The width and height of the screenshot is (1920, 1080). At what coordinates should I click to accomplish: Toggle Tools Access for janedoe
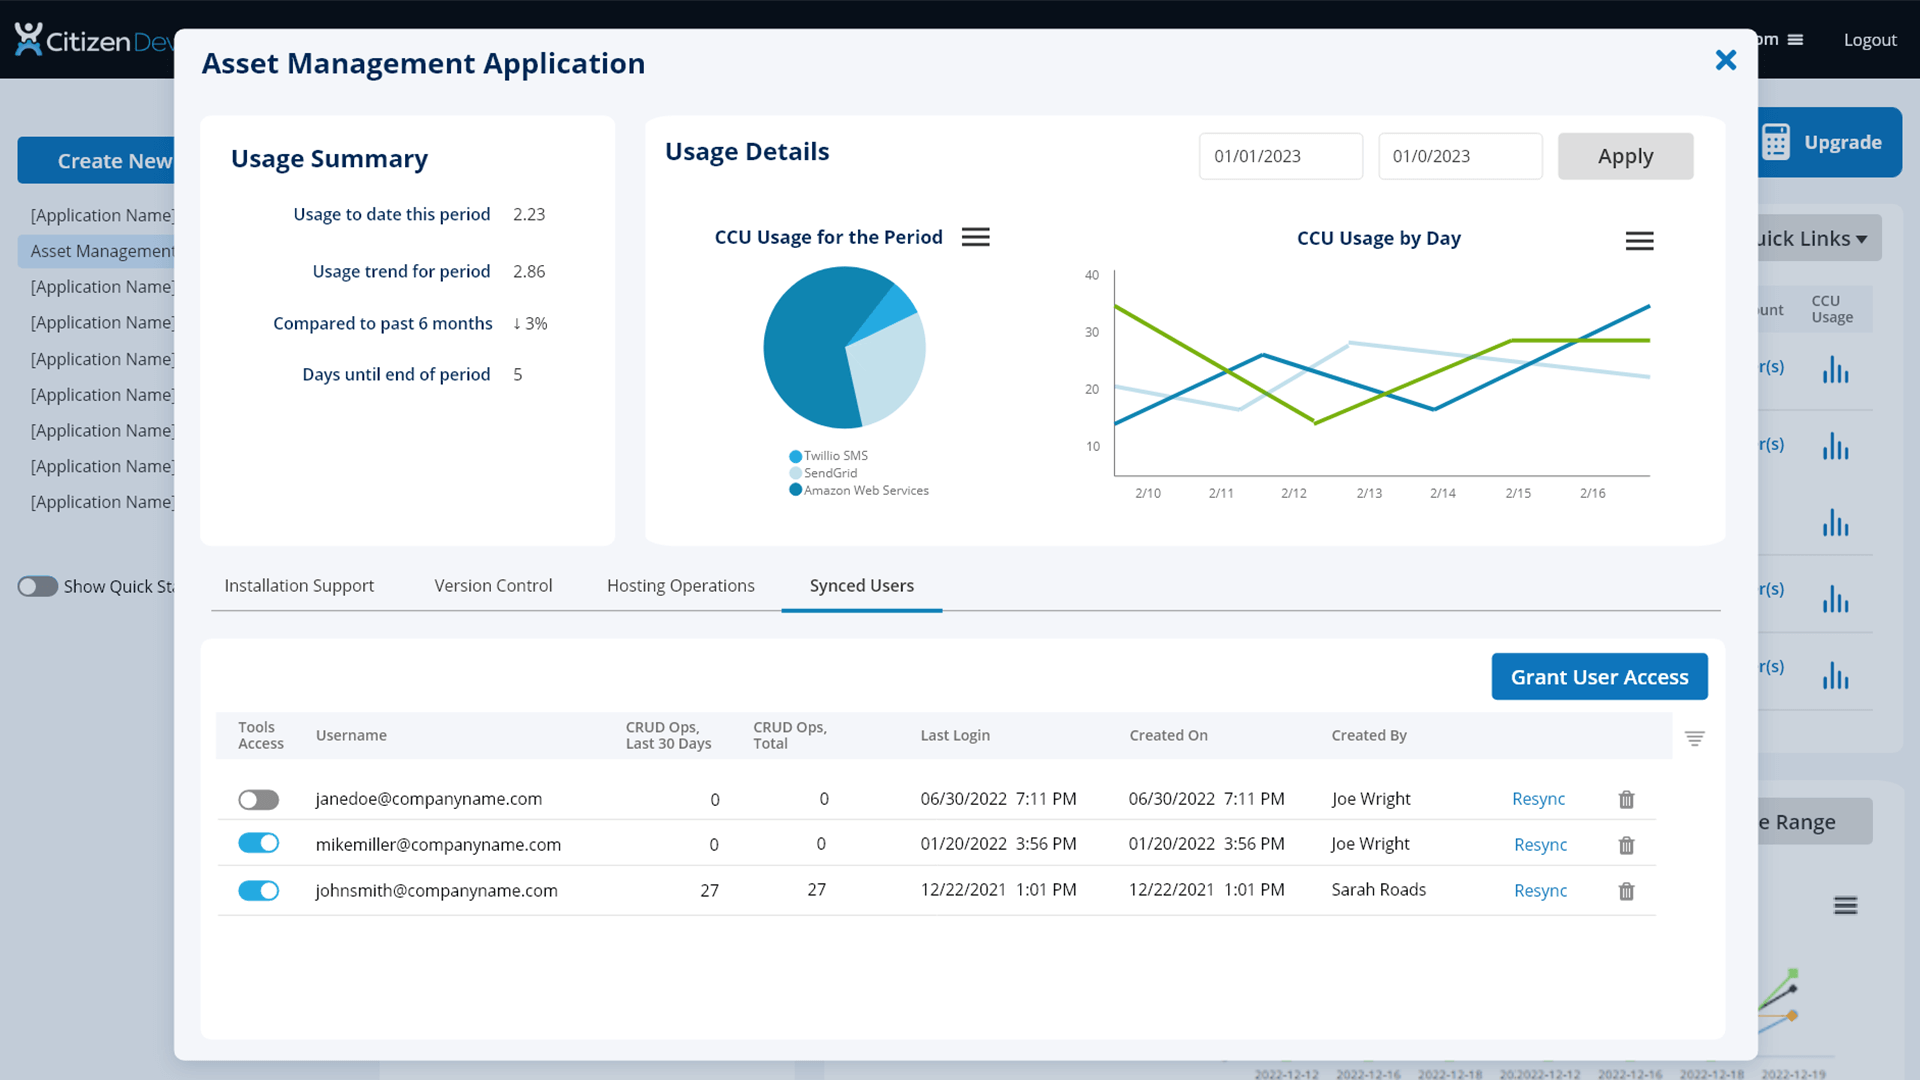pos(258,798)
